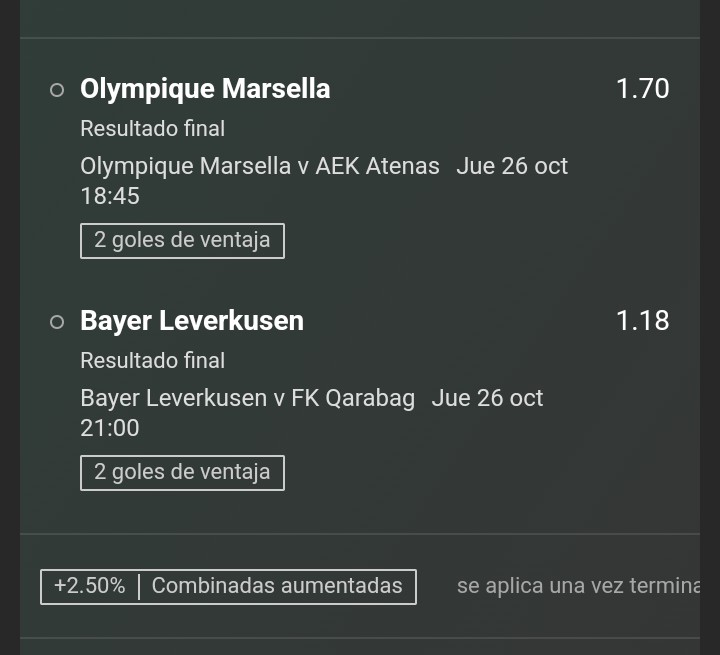
Task: Select the Bayer Leverkusen selection title
Action: pyautogui.click(x=192, y=321)
